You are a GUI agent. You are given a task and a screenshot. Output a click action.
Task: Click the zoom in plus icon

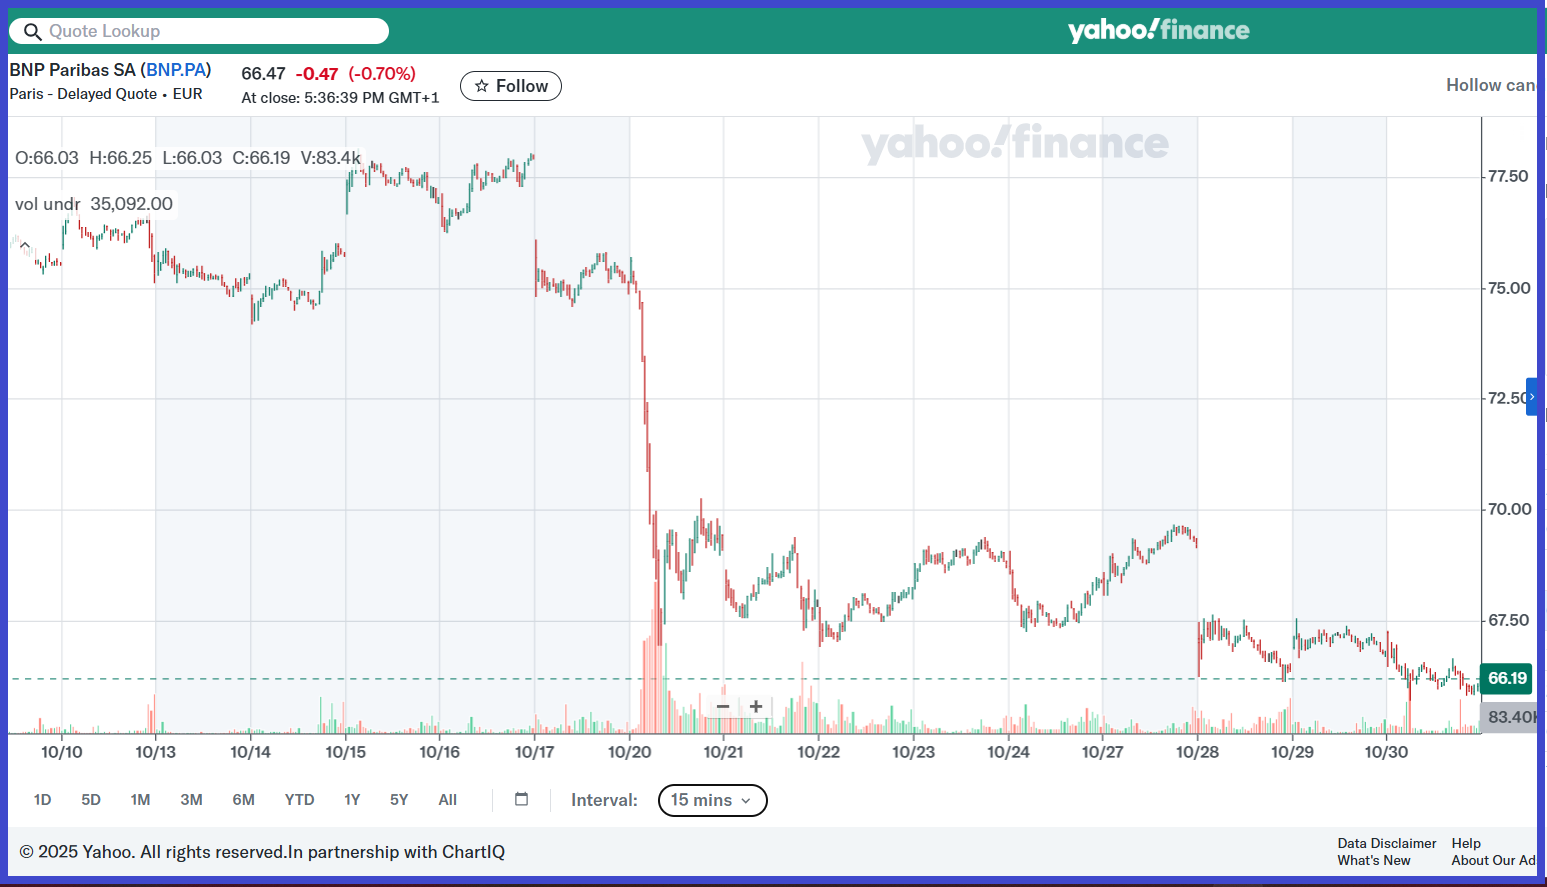(x=756, y=707)
